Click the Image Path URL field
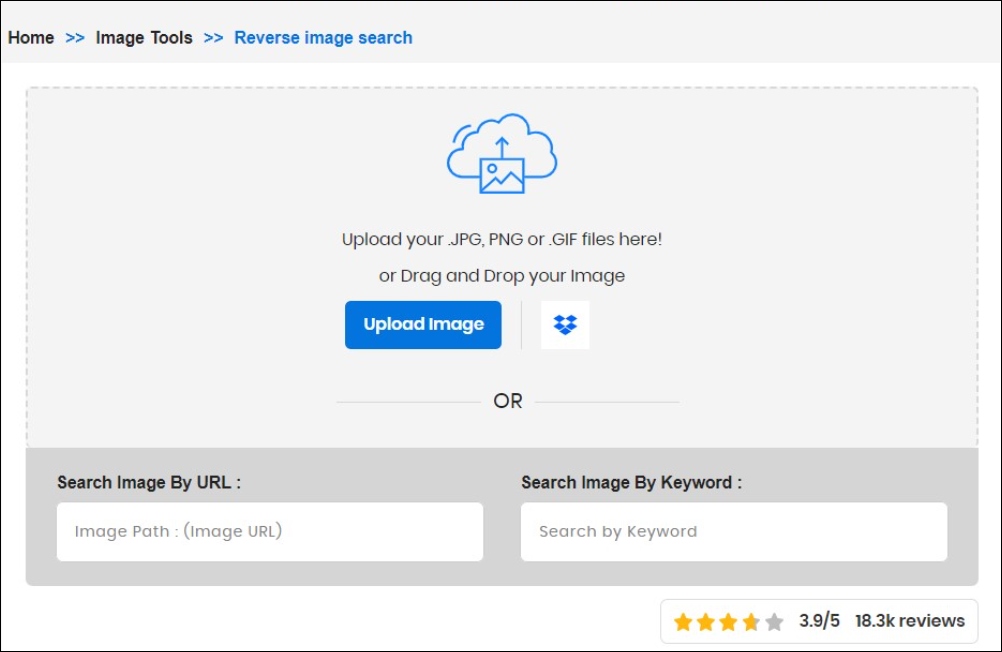 (x=268, y=531)
